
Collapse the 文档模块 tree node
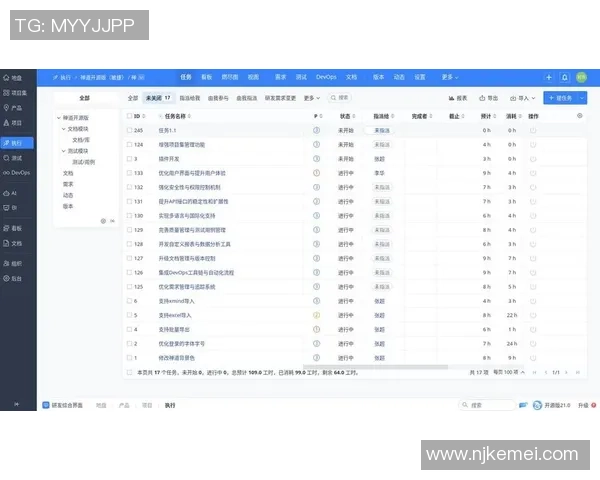pyautogui.click(x=62, y=129)
